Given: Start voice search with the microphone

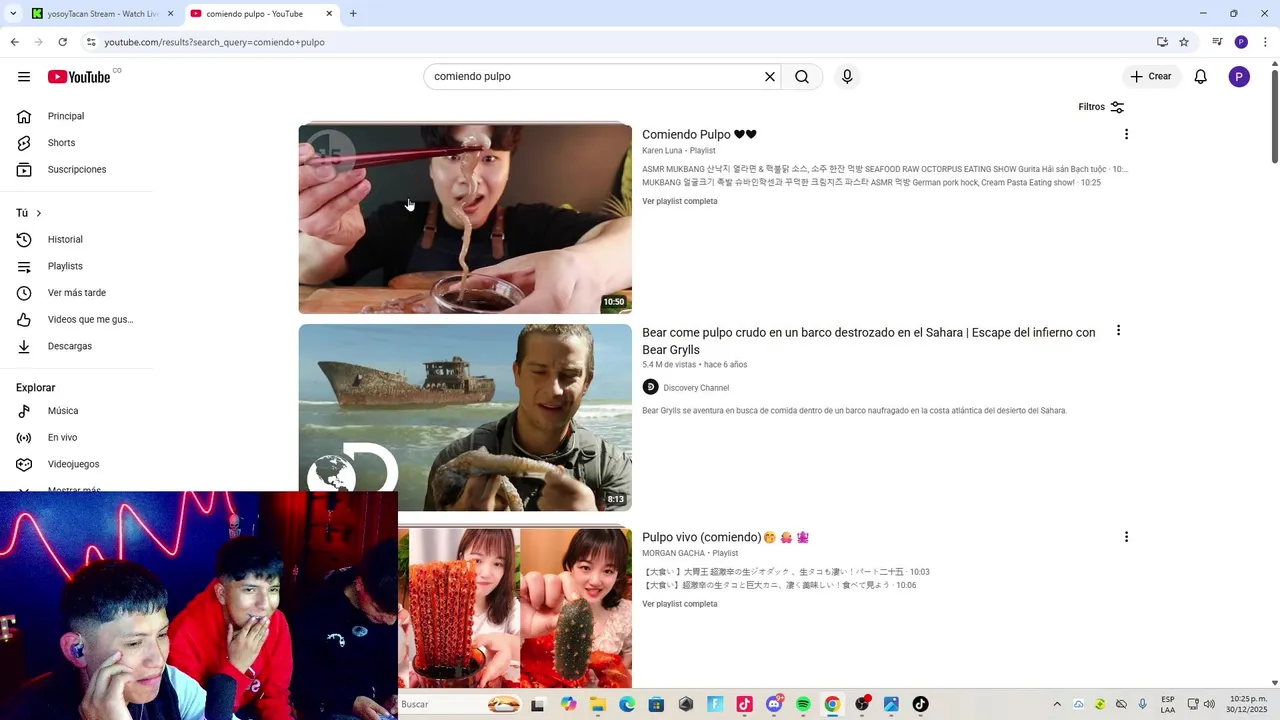Looking at the screenshot, I should (847, 77).
